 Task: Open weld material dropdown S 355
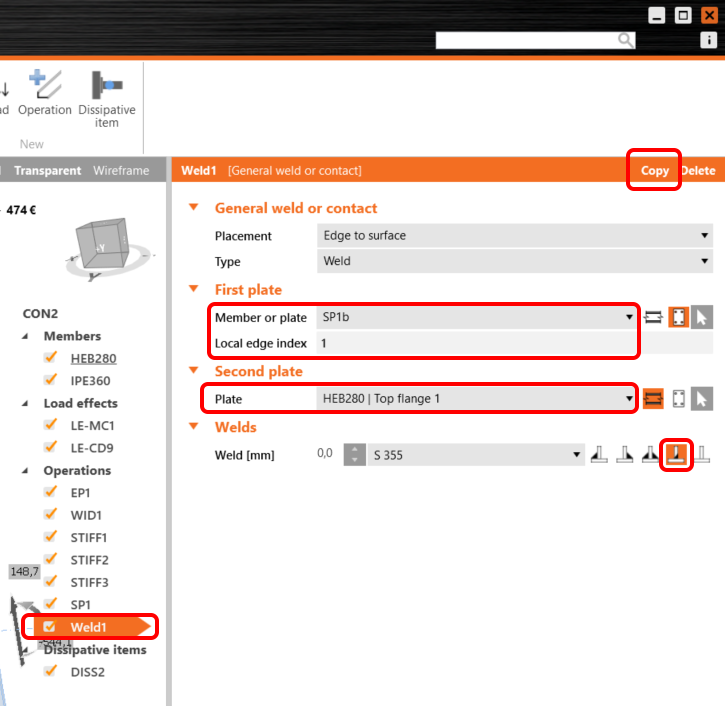pos(476,455)
